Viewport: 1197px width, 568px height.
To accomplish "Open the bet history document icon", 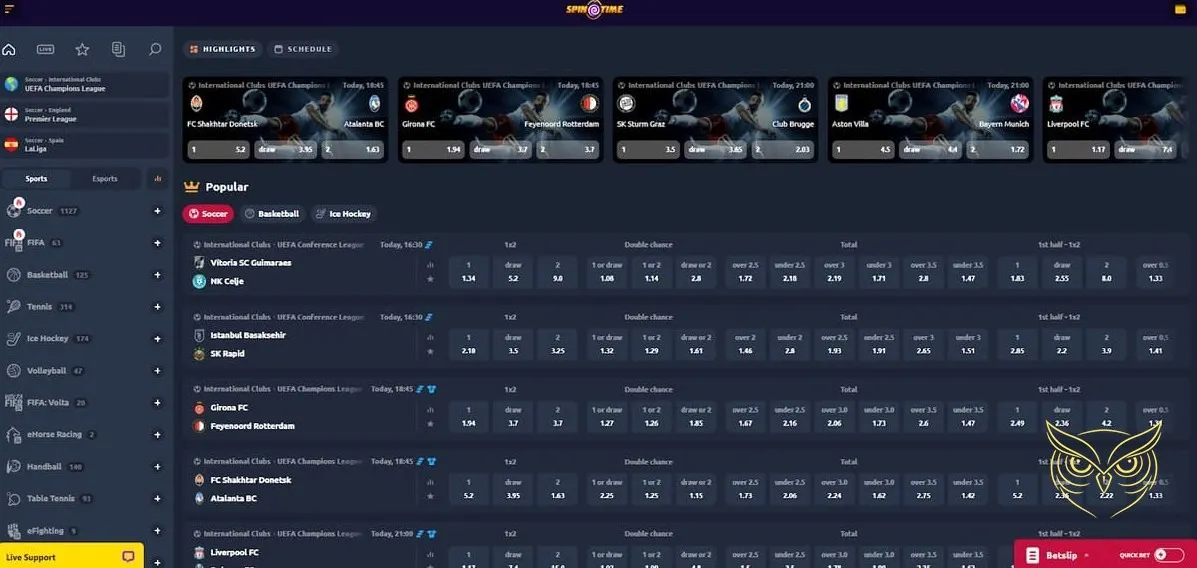I will 118,50.
